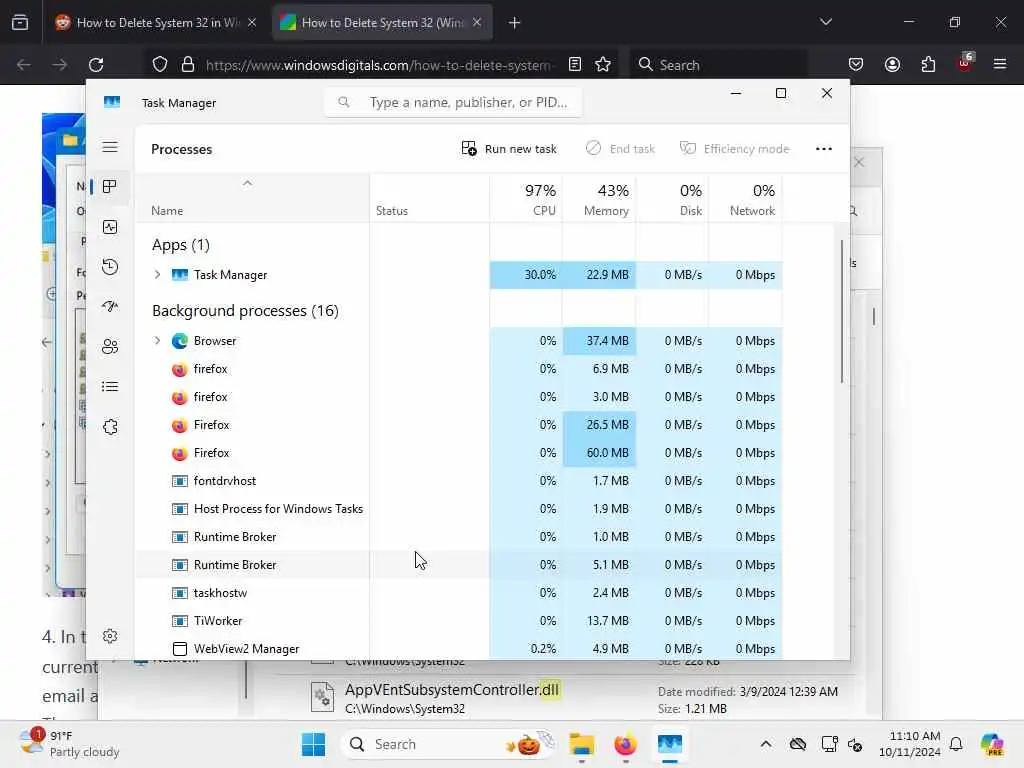Open Firefox application menu
The image size is (1024, 768).
point(1000,65)
